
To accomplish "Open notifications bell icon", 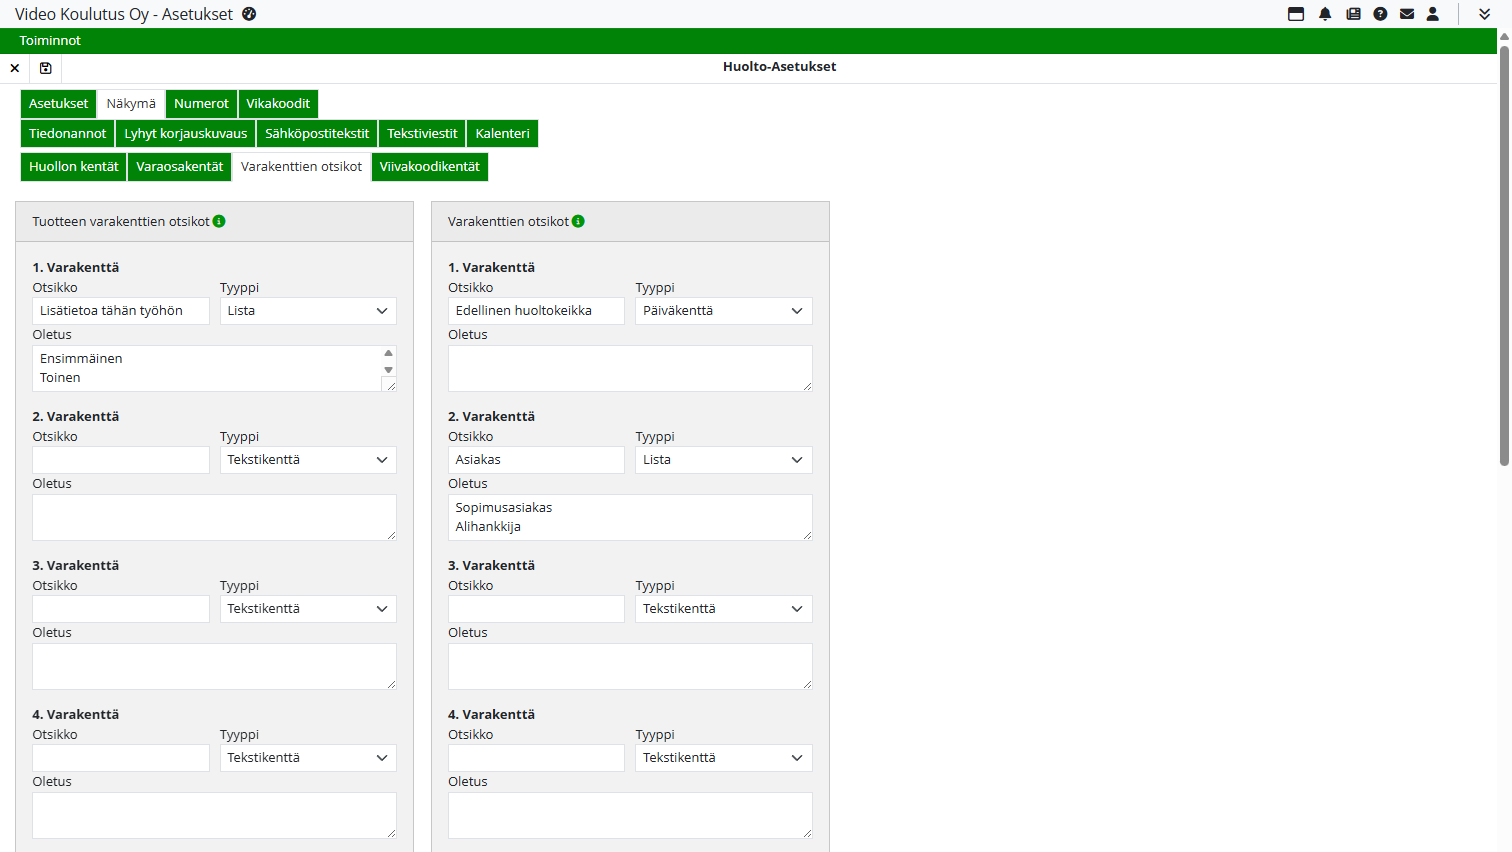I will tap(1325, 14).
